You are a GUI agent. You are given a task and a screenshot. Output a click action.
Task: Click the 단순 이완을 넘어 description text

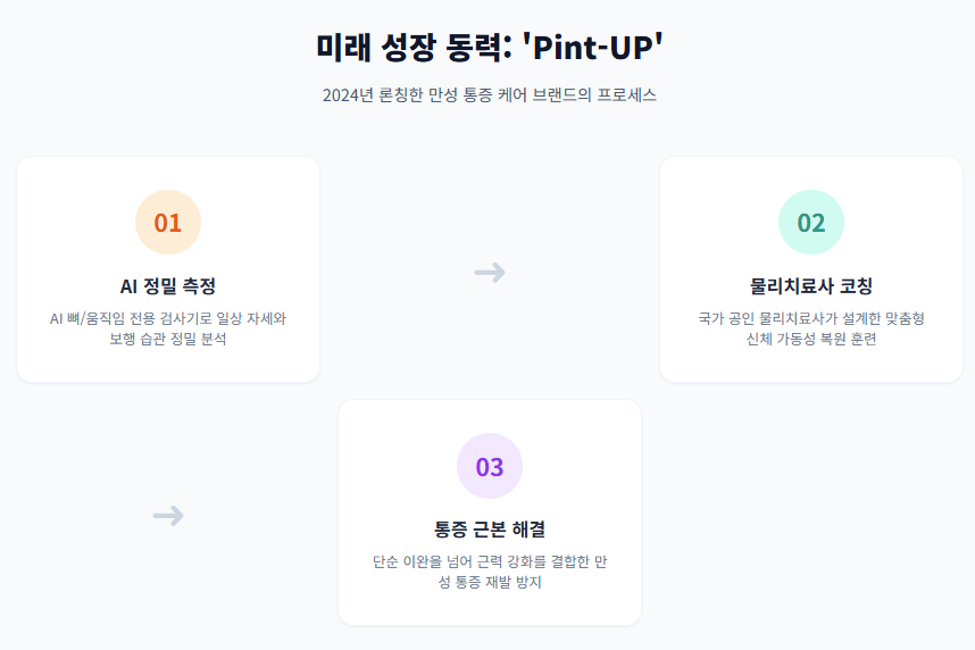click(x=489, y=572)
